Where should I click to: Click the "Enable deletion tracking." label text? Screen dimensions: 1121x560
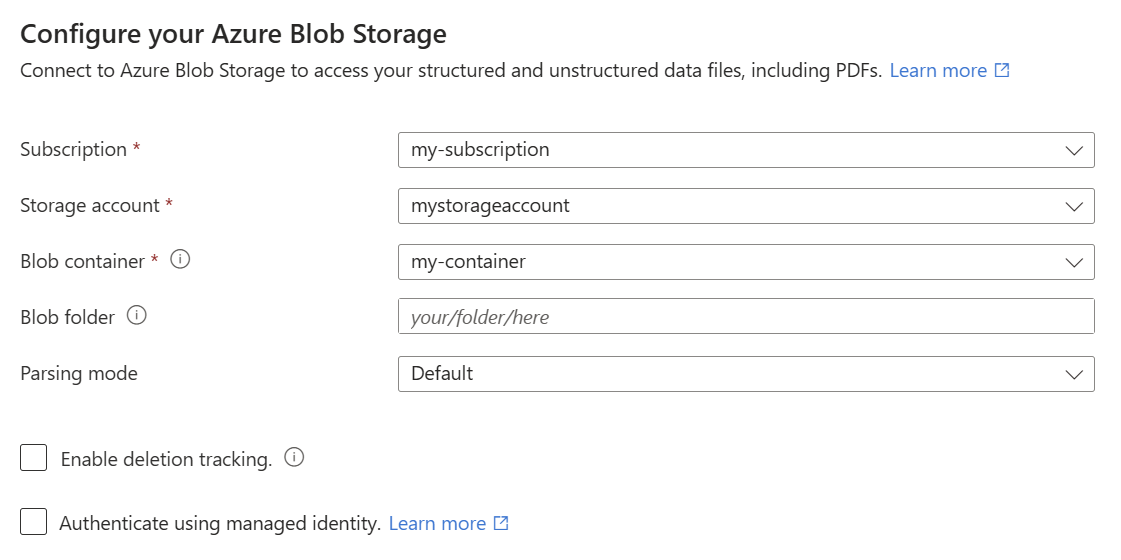[x=166, y=460]
